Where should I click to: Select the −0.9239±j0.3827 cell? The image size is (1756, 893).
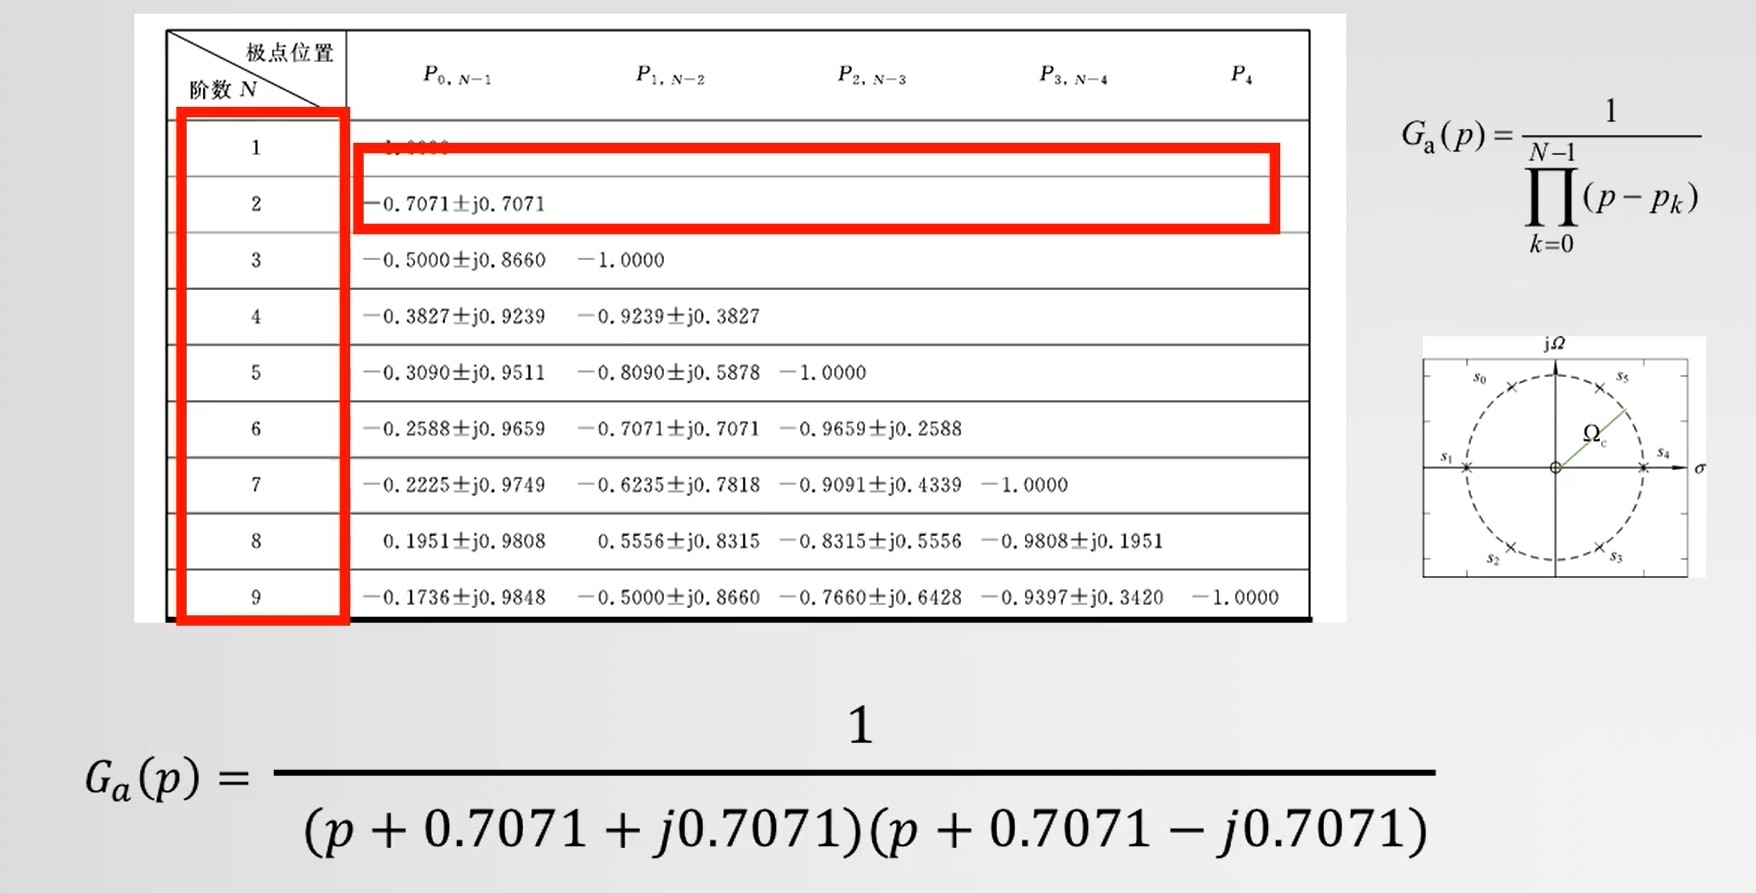669,316
